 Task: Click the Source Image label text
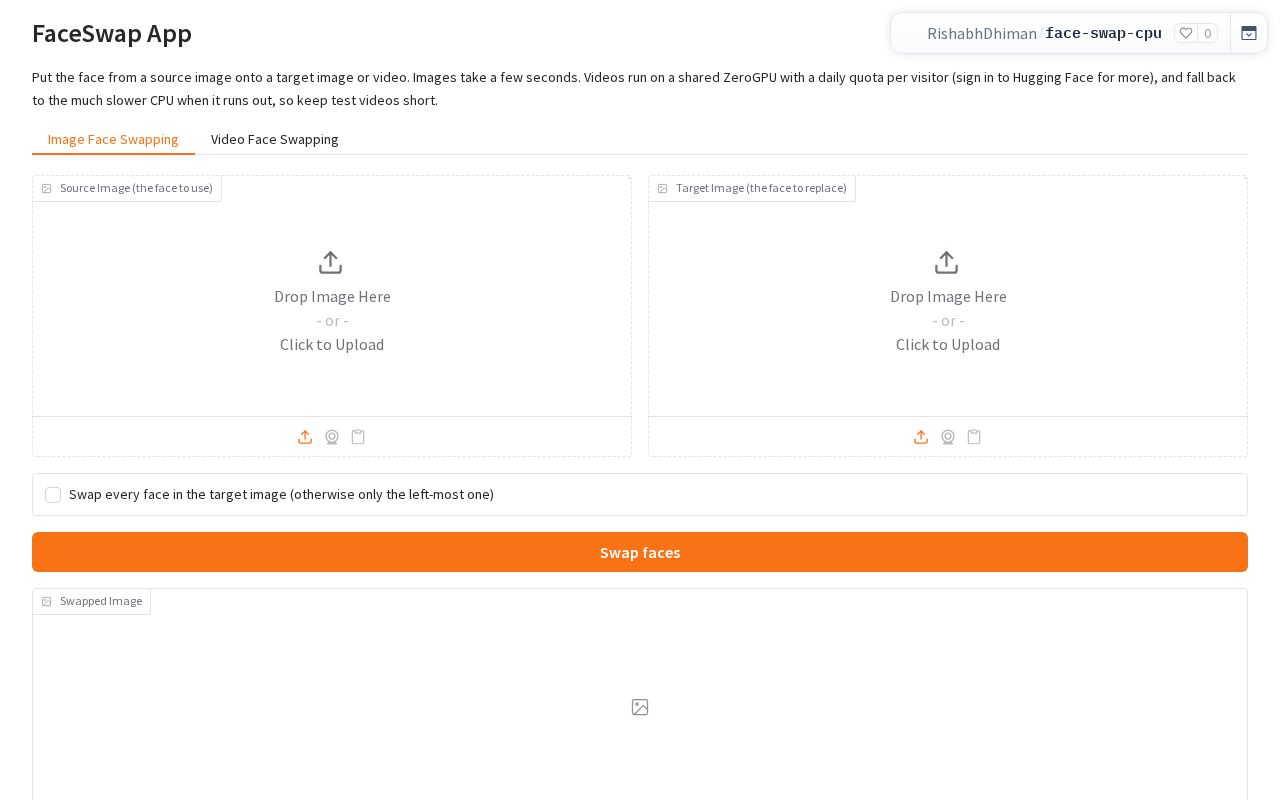[x=136, y=188]
